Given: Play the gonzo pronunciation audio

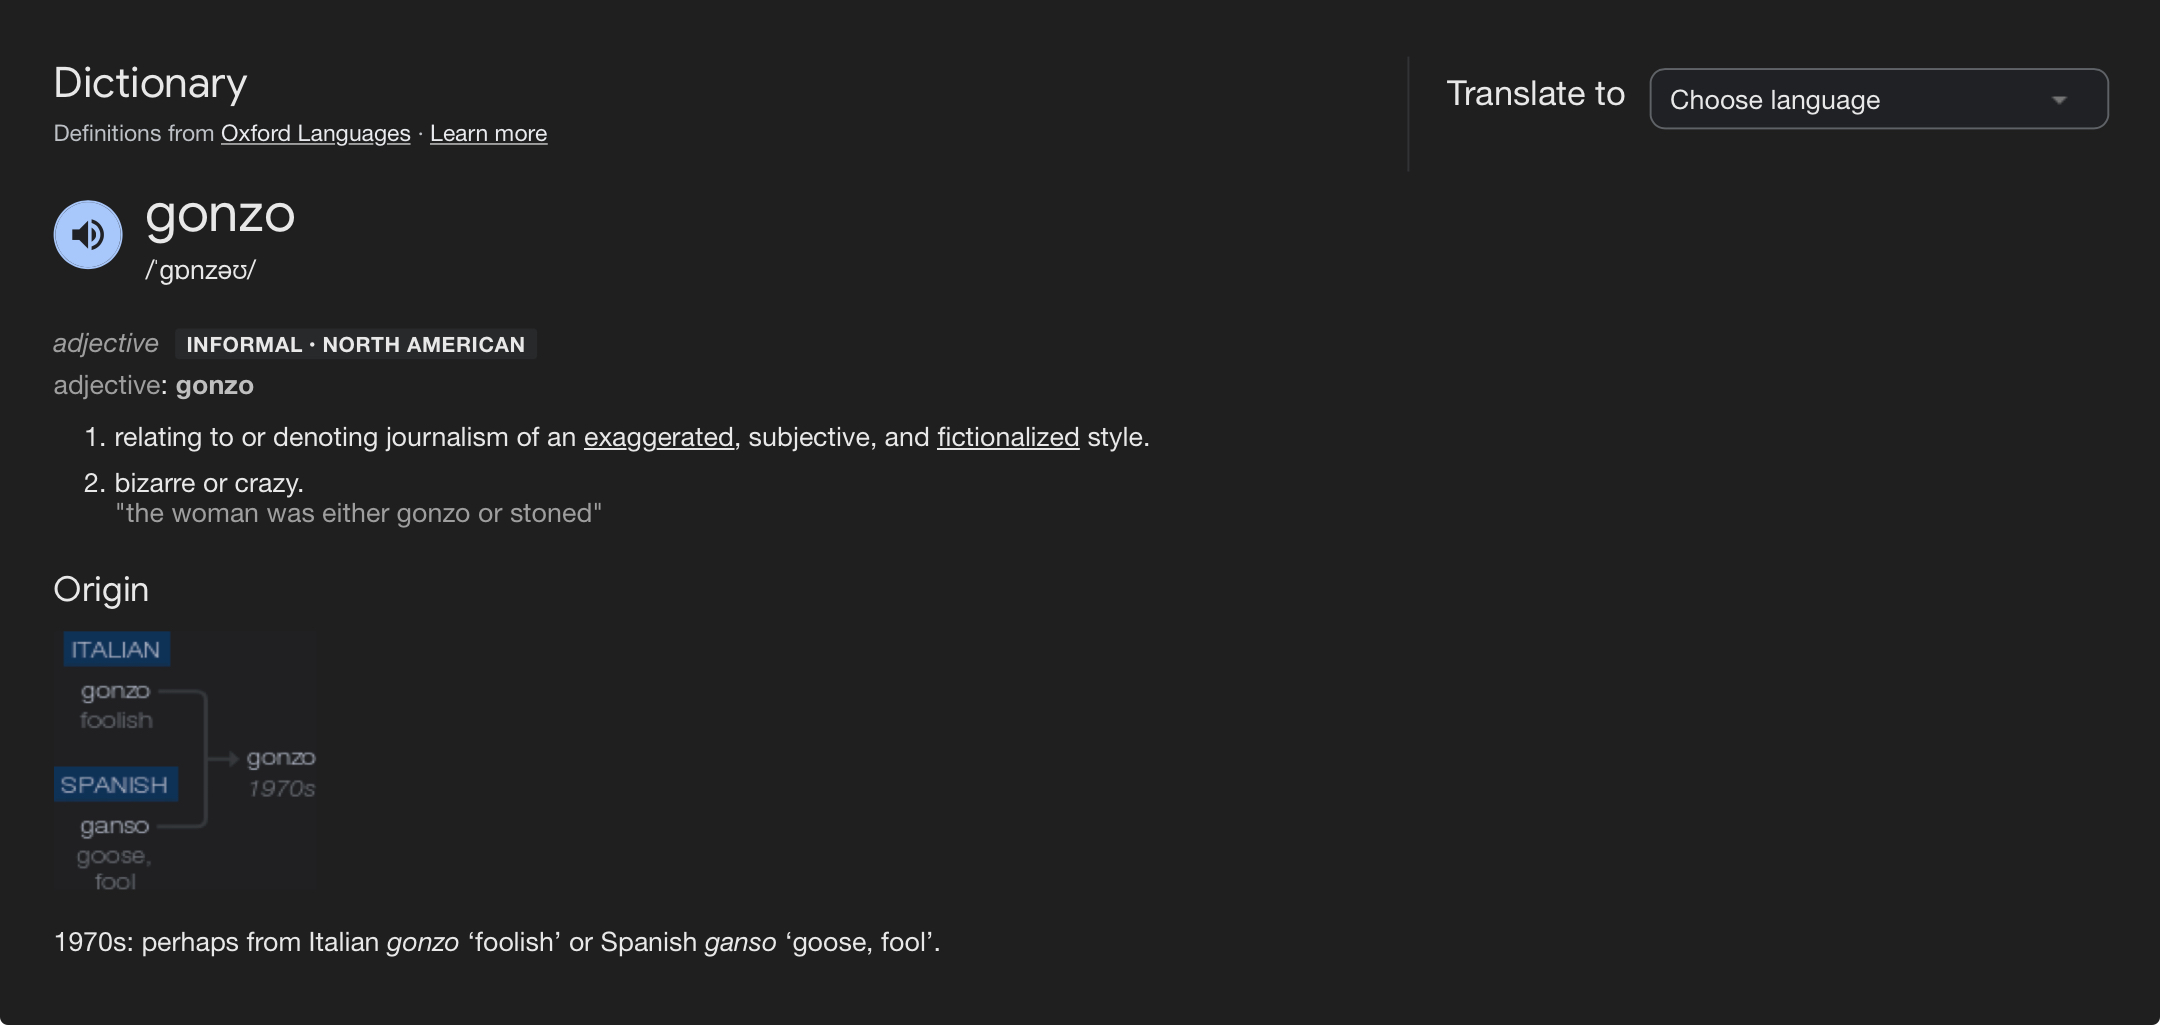Looking at the screenshot, I should 88,235.
